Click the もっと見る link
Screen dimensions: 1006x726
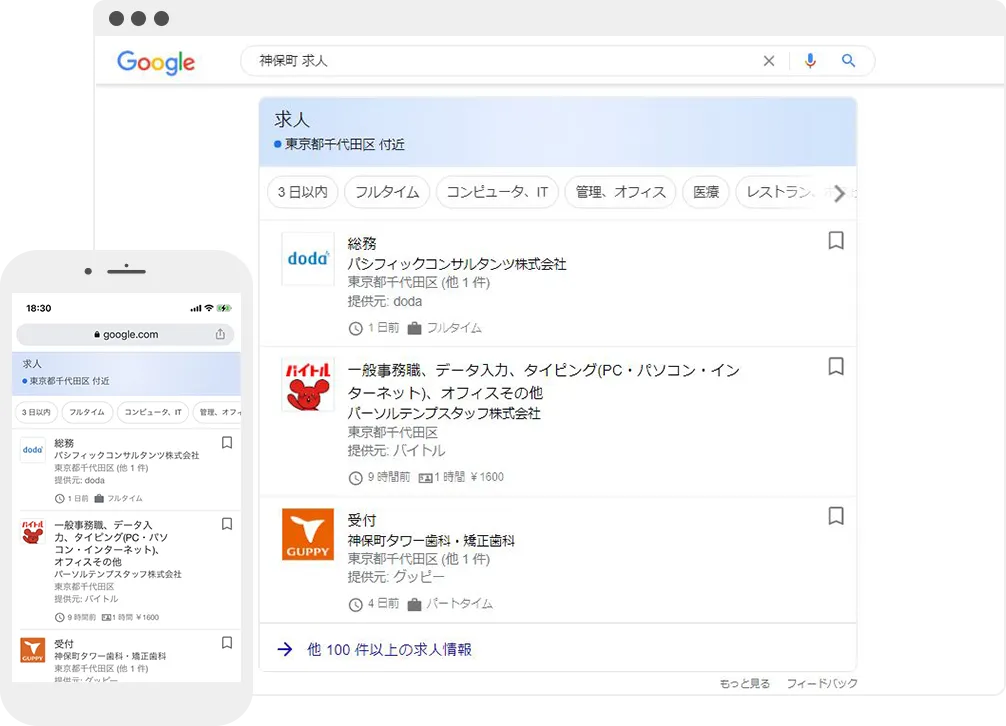point(745,684)
